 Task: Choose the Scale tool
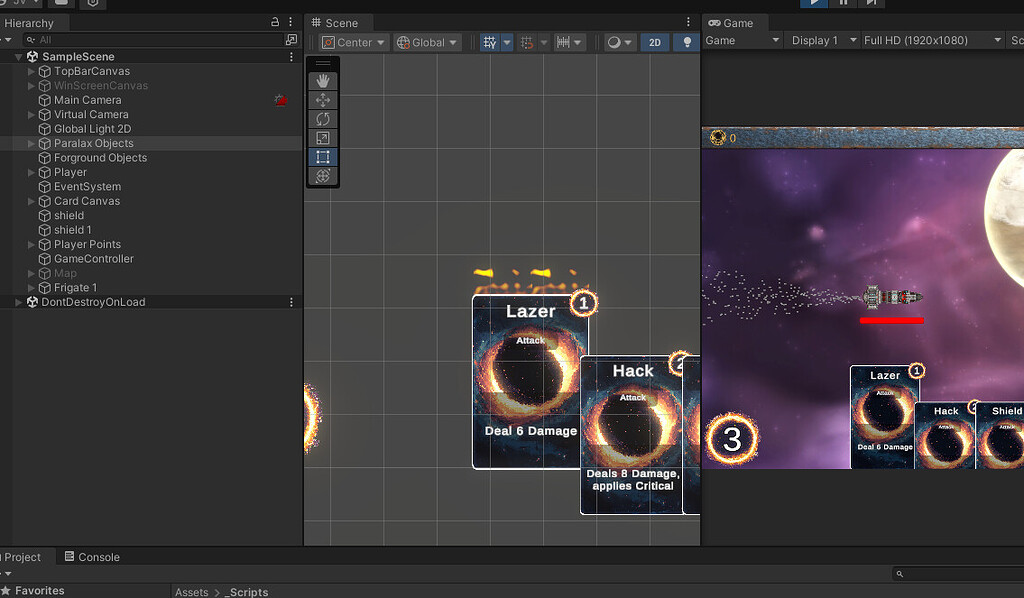tap(322, 137)
